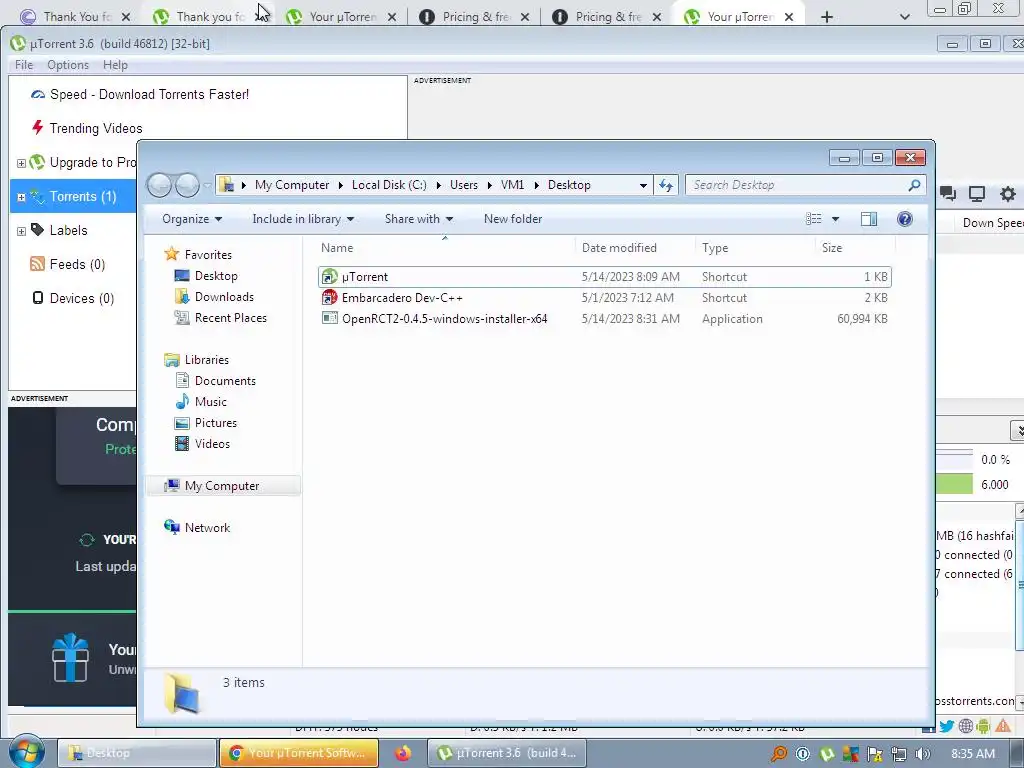Screen dimensions: 1024x768
Task: Open Trending Videos in uTorrent sidebar
Action: pos(95,129)
